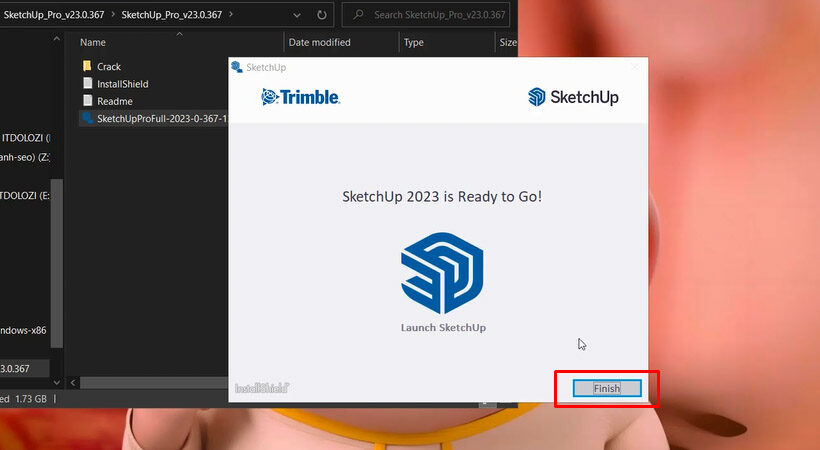Open the Crack folder
Viewport: 820px width, 450px height.
[x=108, y=67]
